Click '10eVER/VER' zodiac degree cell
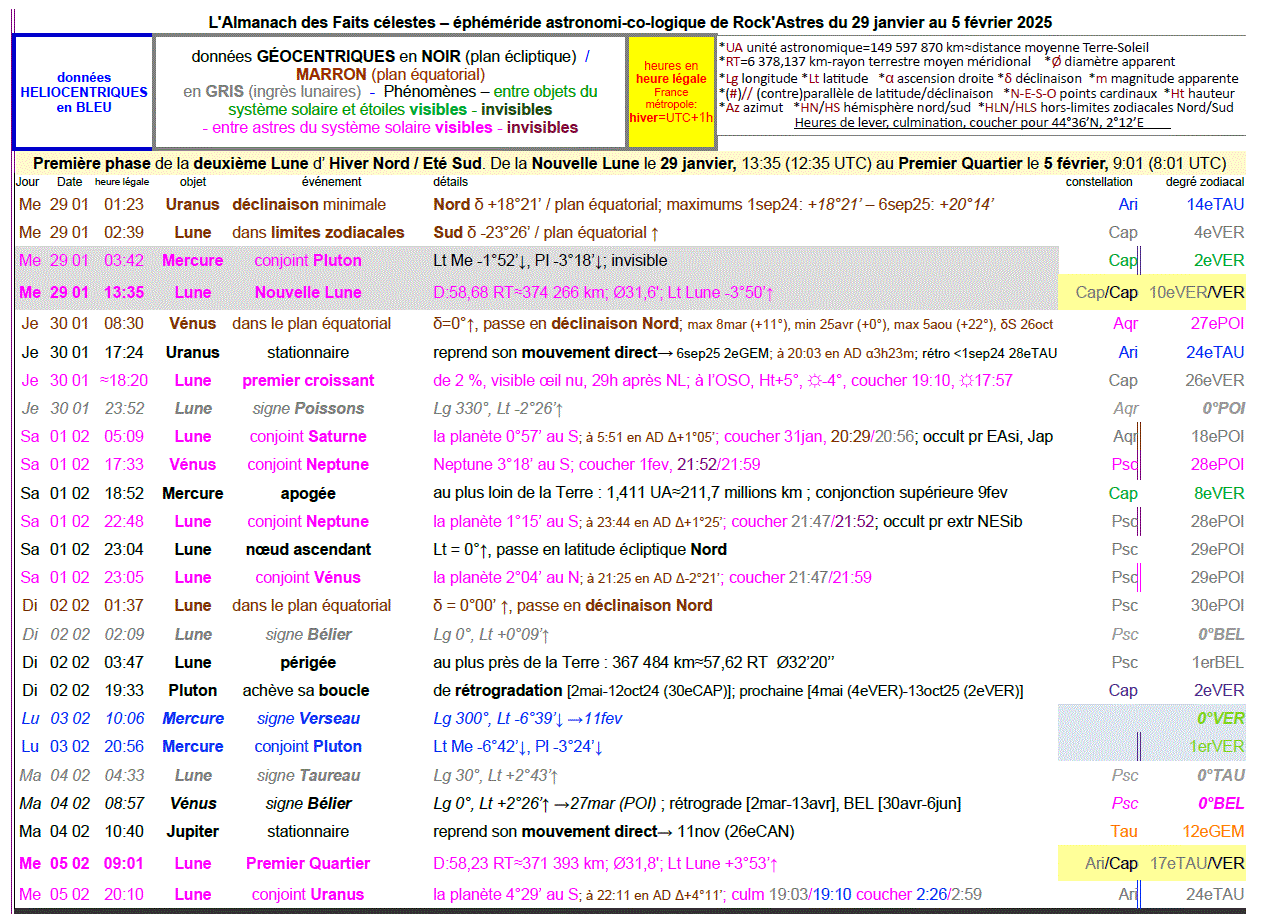The image size is (1261, 914). point(1197,292)
